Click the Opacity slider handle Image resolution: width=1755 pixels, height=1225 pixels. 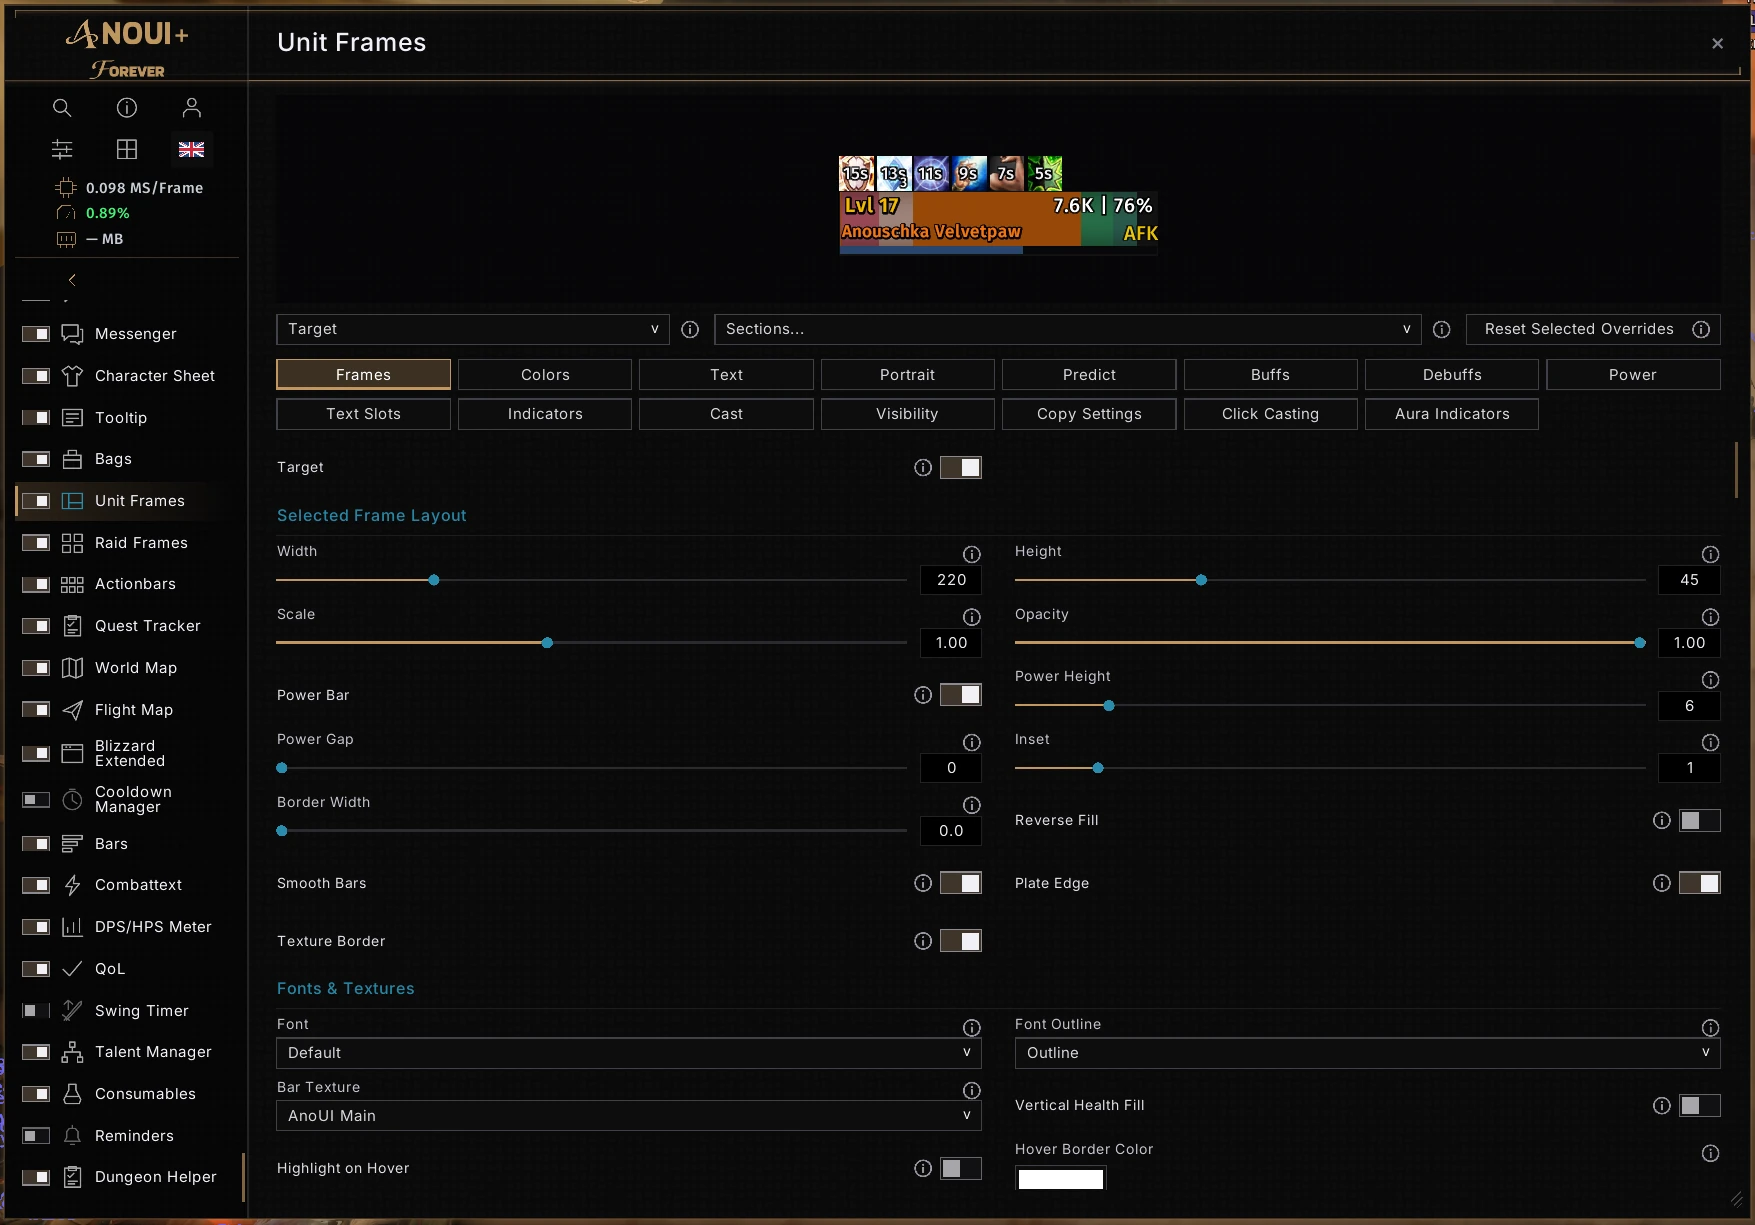coord(1640,643)
